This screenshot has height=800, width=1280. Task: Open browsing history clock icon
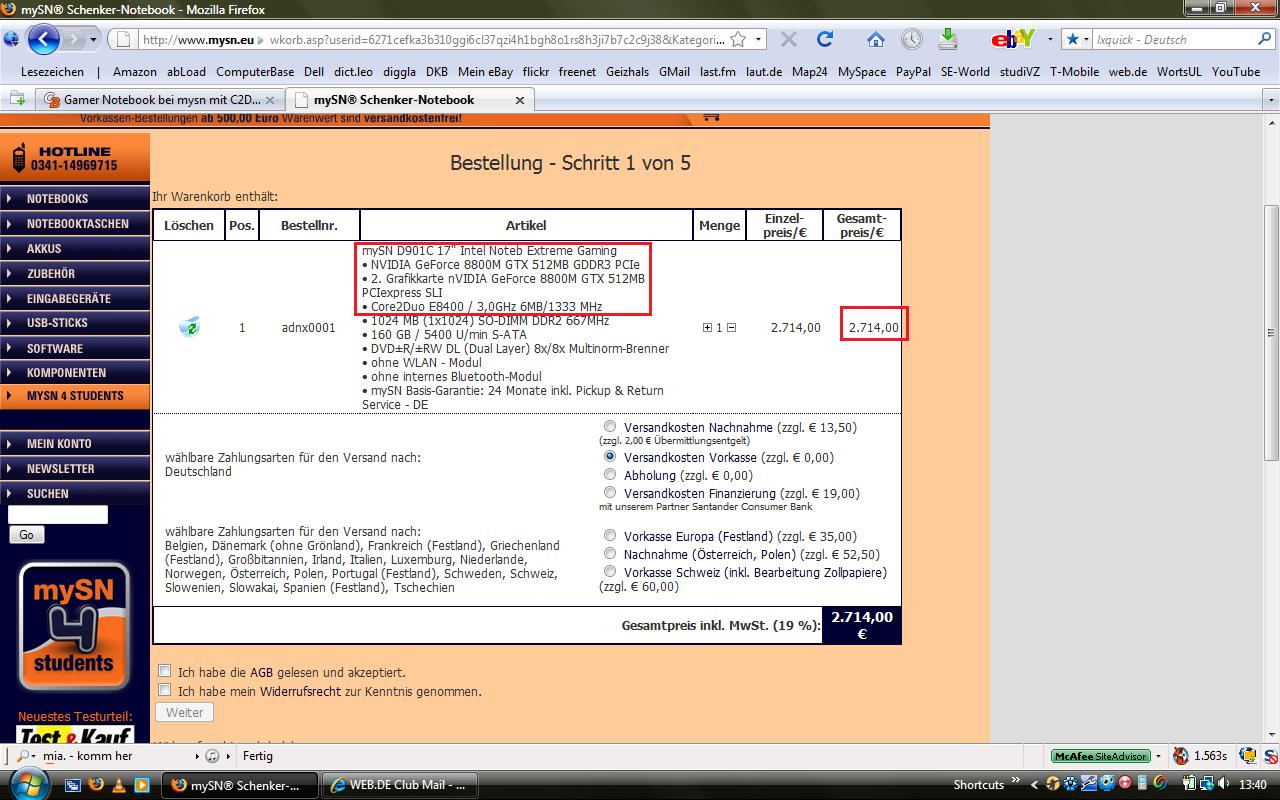coord(911,40)
